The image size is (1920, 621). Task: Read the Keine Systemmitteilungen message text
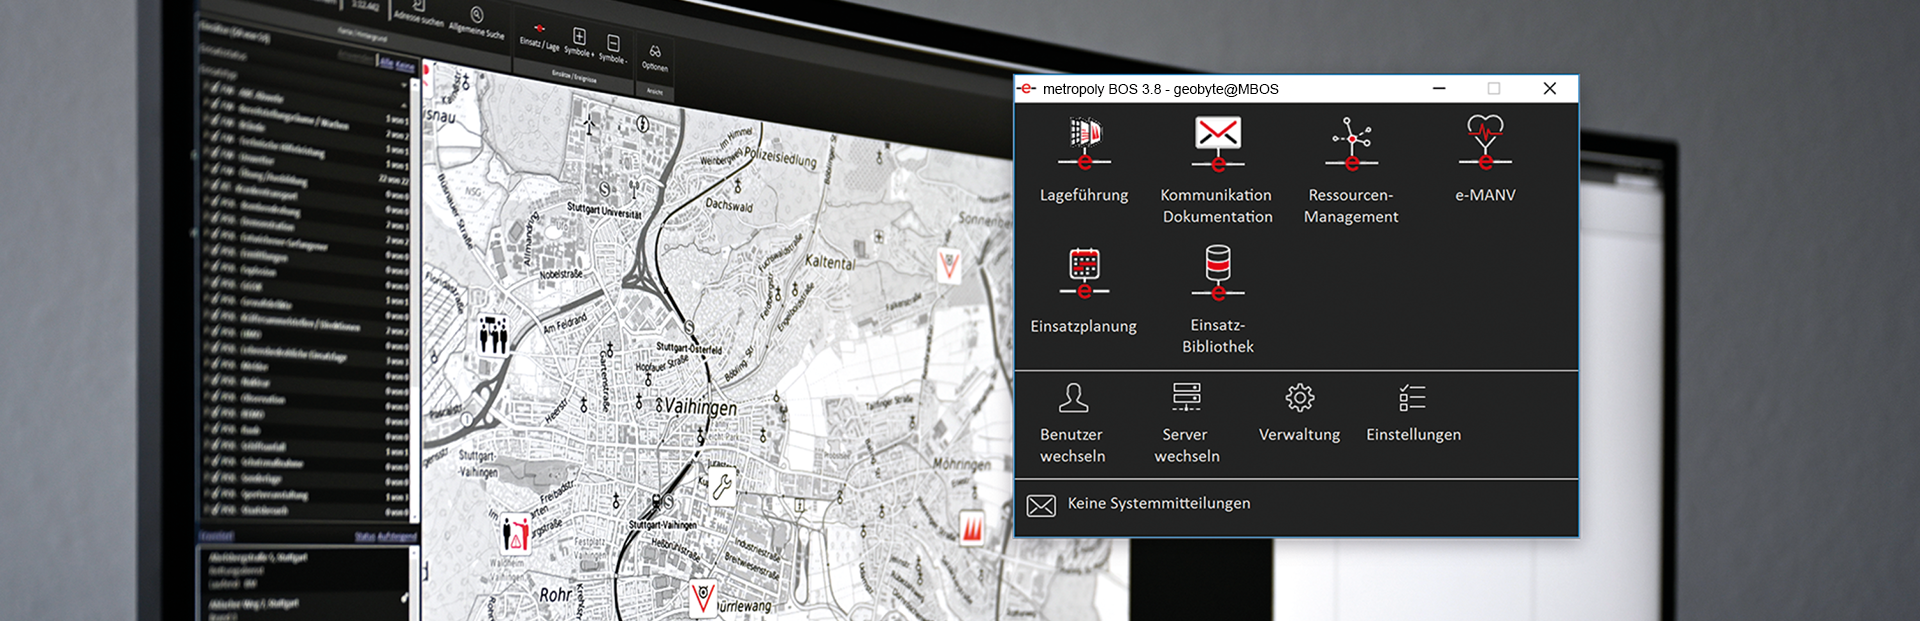1159,503
